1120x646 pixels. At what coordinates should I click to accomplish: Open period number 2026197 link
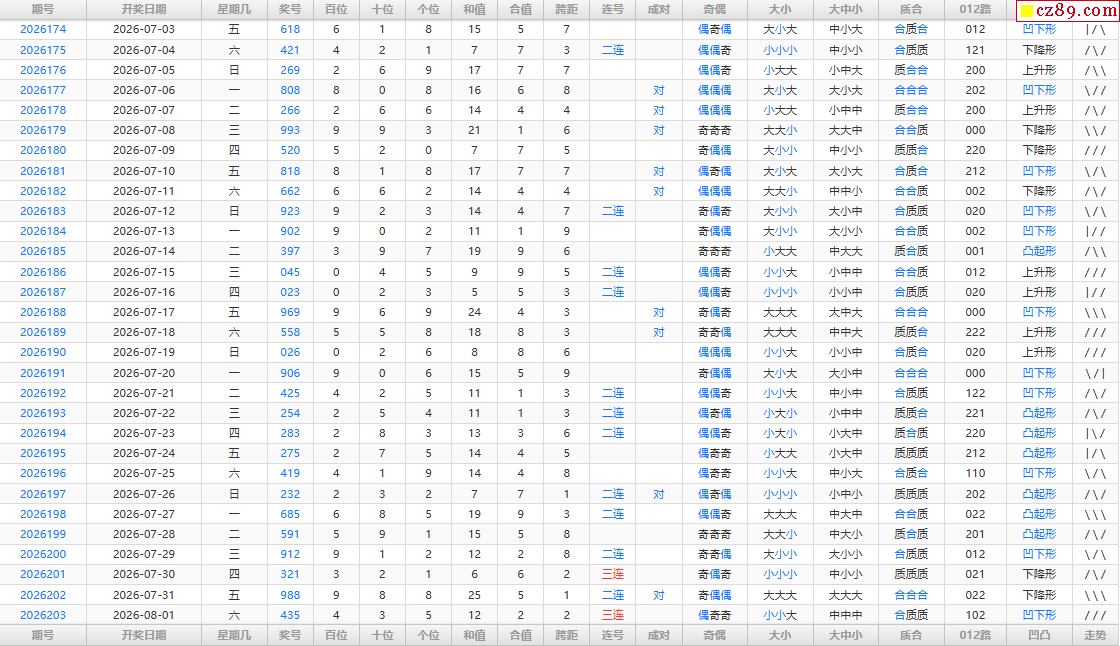43,494
